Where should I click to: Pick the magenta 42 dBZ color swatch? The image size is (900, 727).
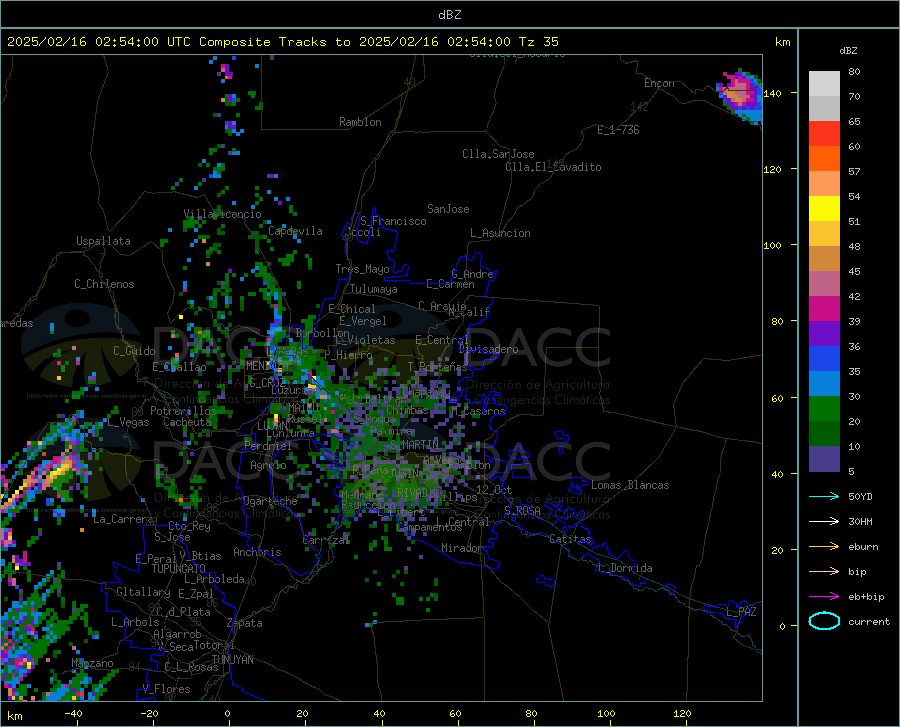click(x=824, y=309)
